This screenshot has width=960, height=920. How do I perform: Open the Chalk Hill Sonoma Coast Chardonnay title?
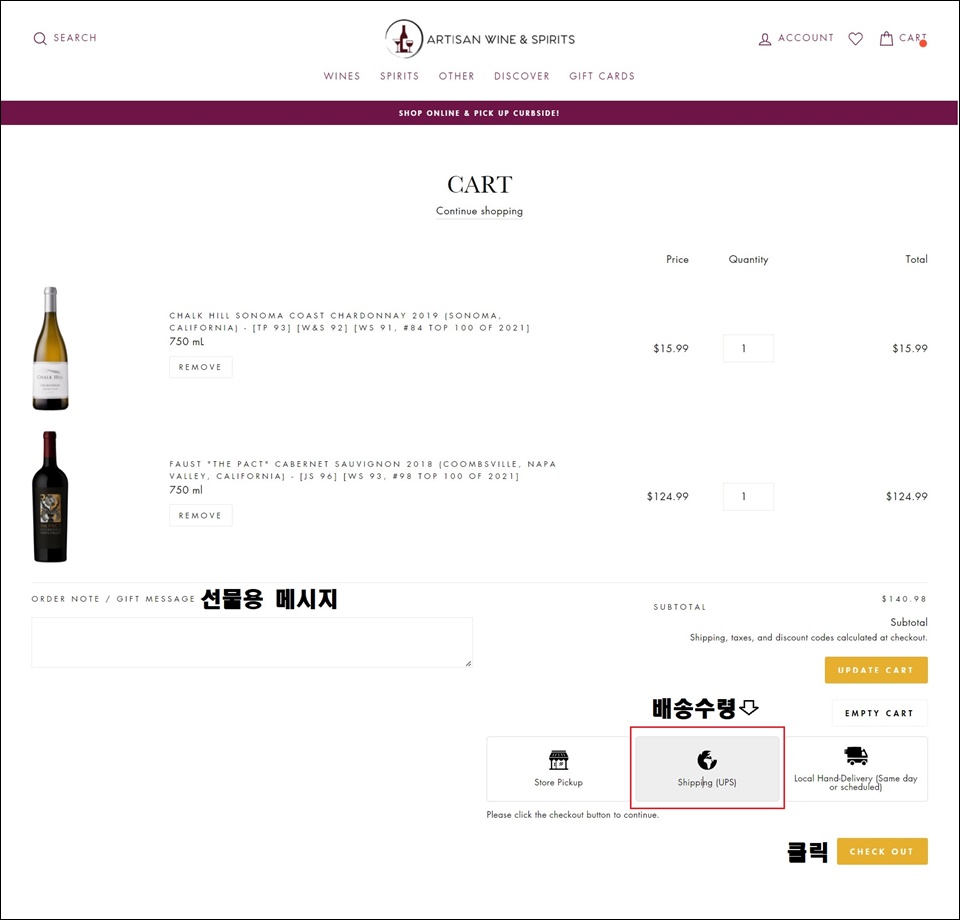349,321
